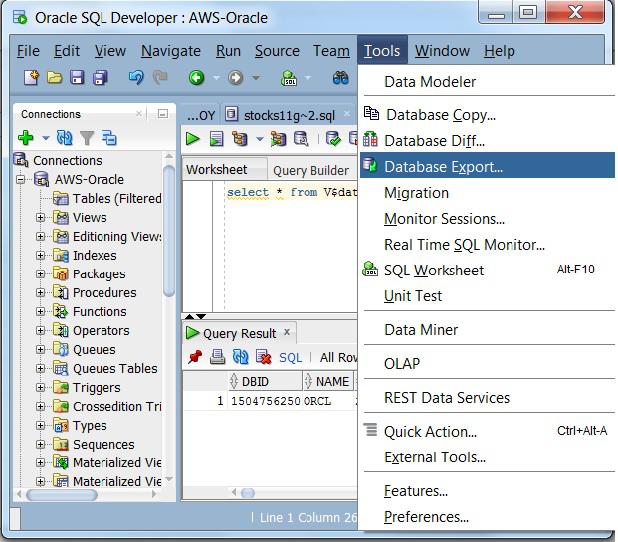Click the Explain Plan icon
Screen dimensions: 618x542
coord(240,139)
